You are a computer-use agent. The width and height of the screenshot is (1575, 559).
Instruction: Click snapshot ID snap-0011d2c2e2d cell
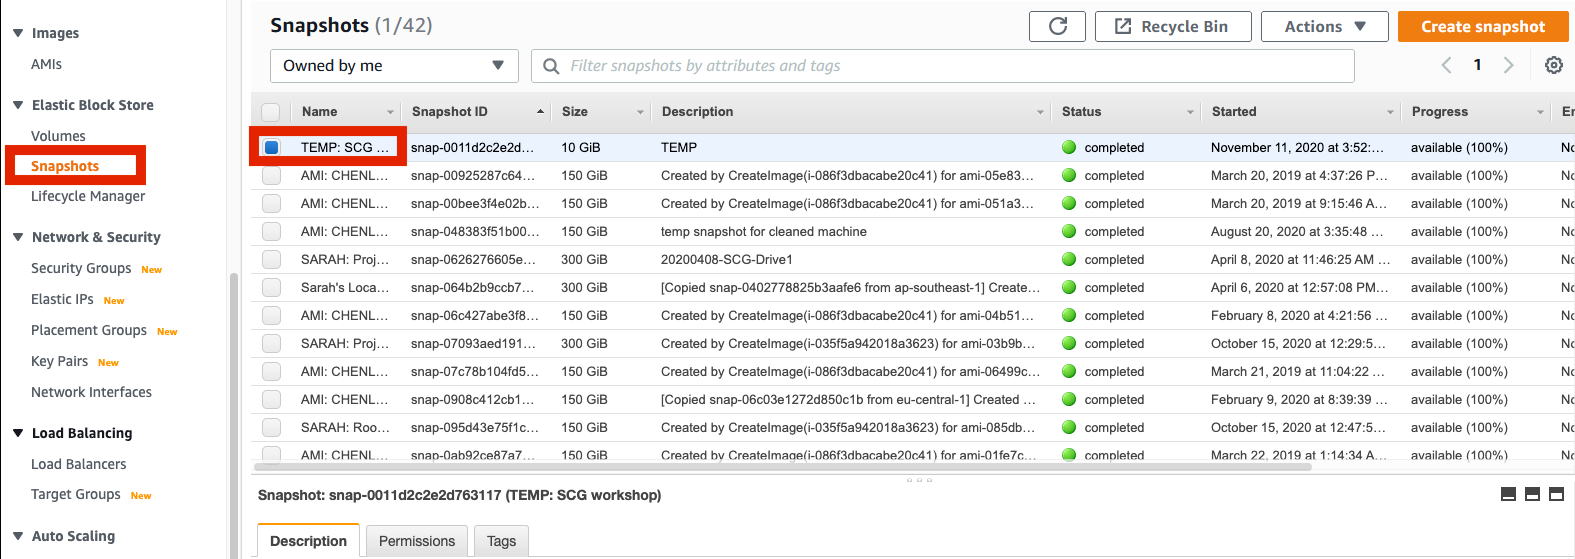(472, 147)
